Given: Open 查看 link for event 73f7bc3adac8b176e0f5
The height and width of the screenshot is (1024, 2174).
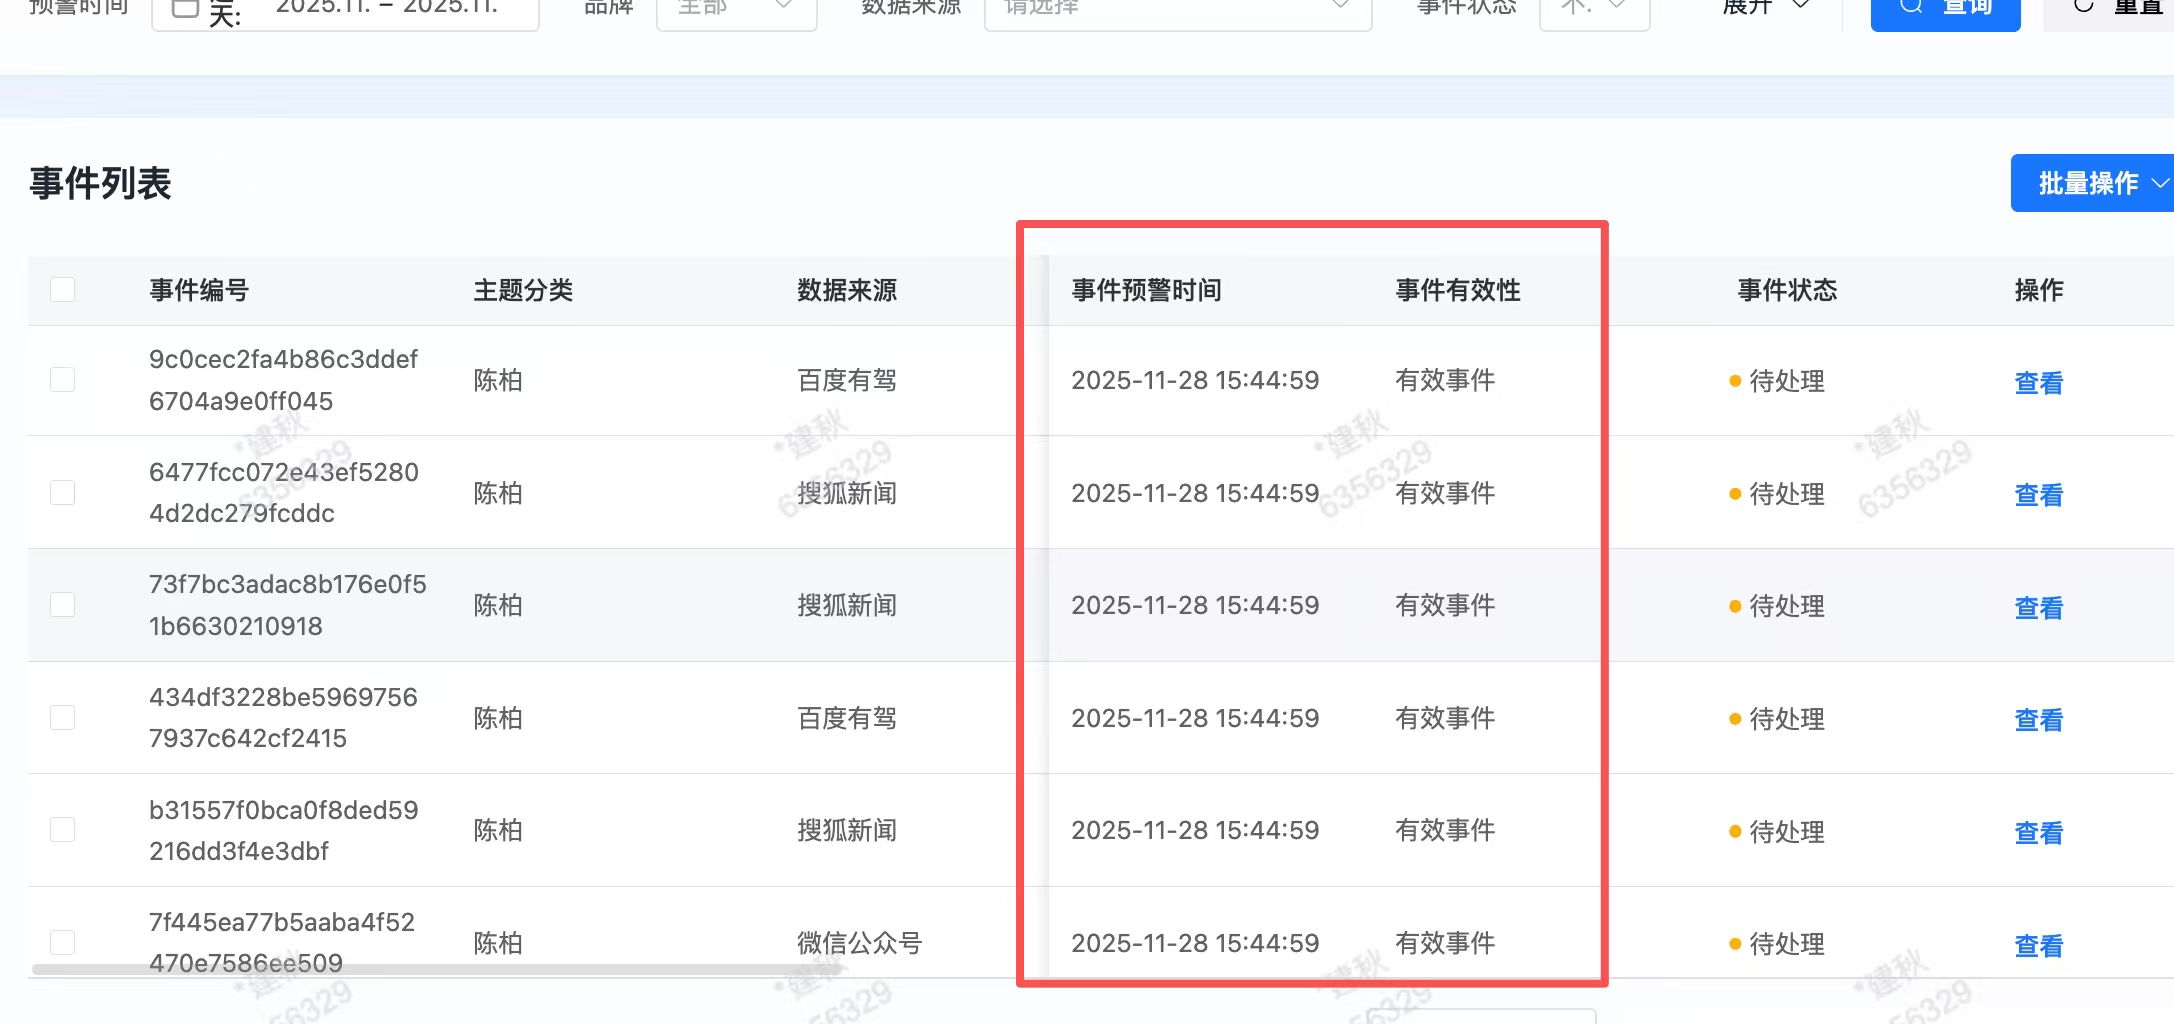Looking at the screenshot, I should click(x=2038, y=608).
